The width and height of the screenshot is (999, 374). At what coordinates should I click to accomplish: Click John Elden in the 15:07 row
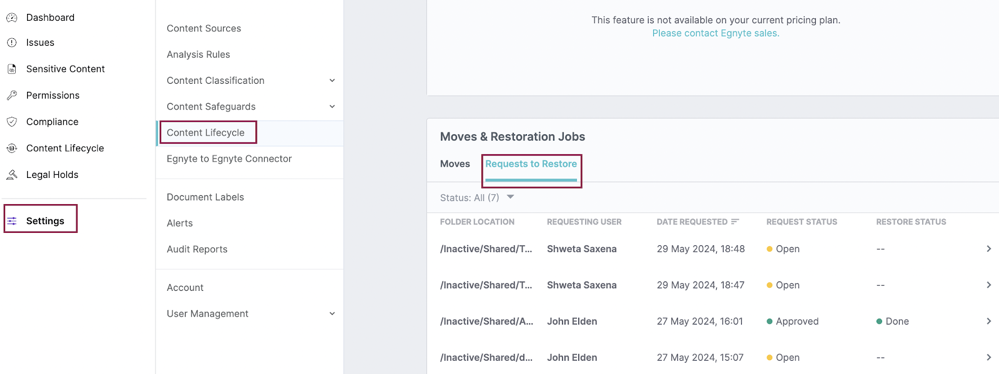[571, 358]
